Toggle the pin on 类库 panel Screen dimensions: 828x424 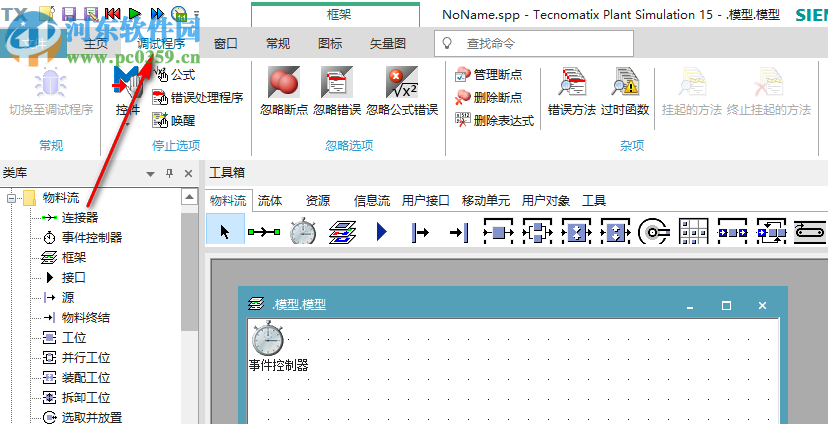click(170, 173)
